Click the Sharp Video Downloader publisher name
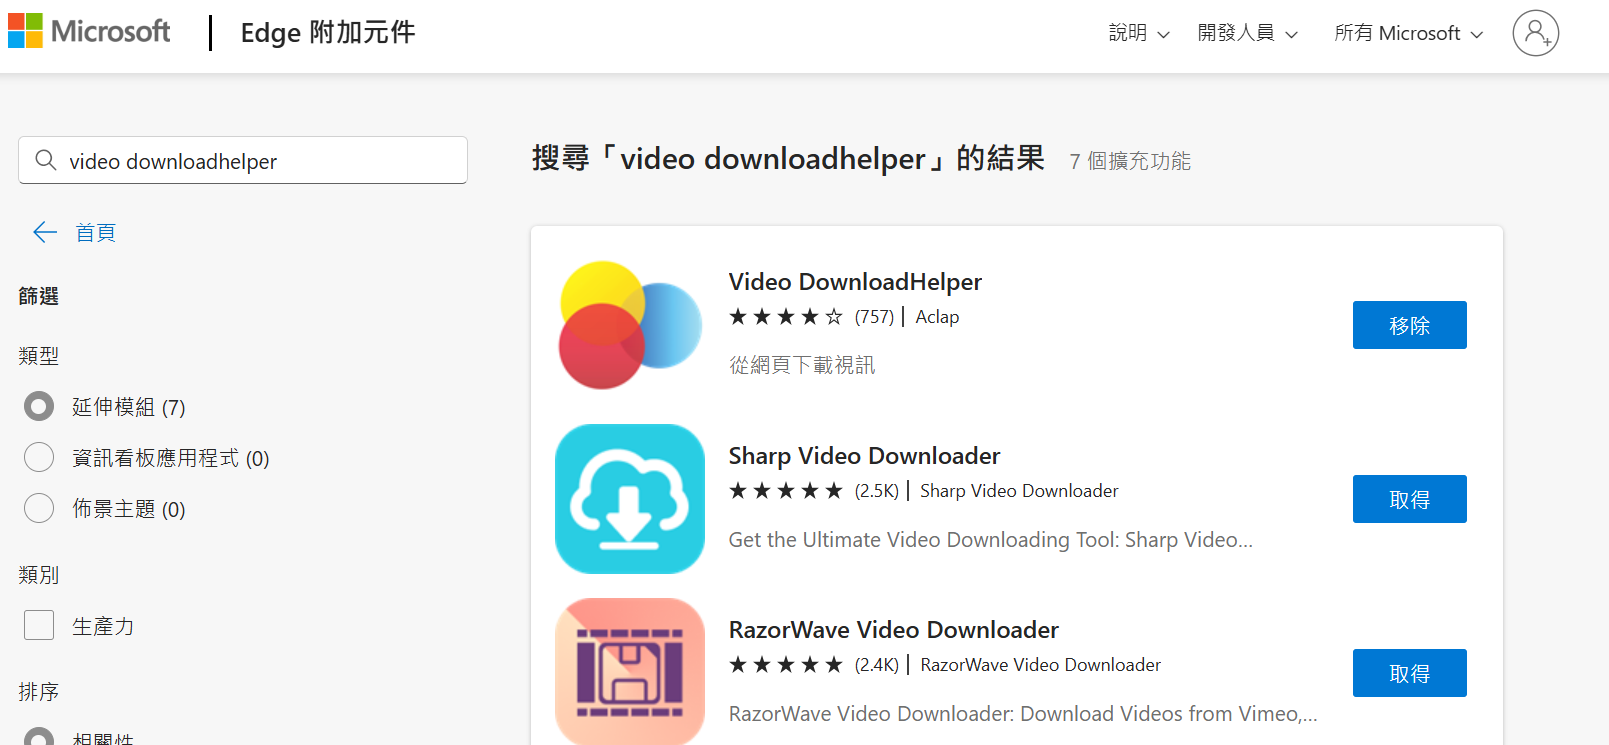This screenshot has width=1609, height=745. point(1019,491)
